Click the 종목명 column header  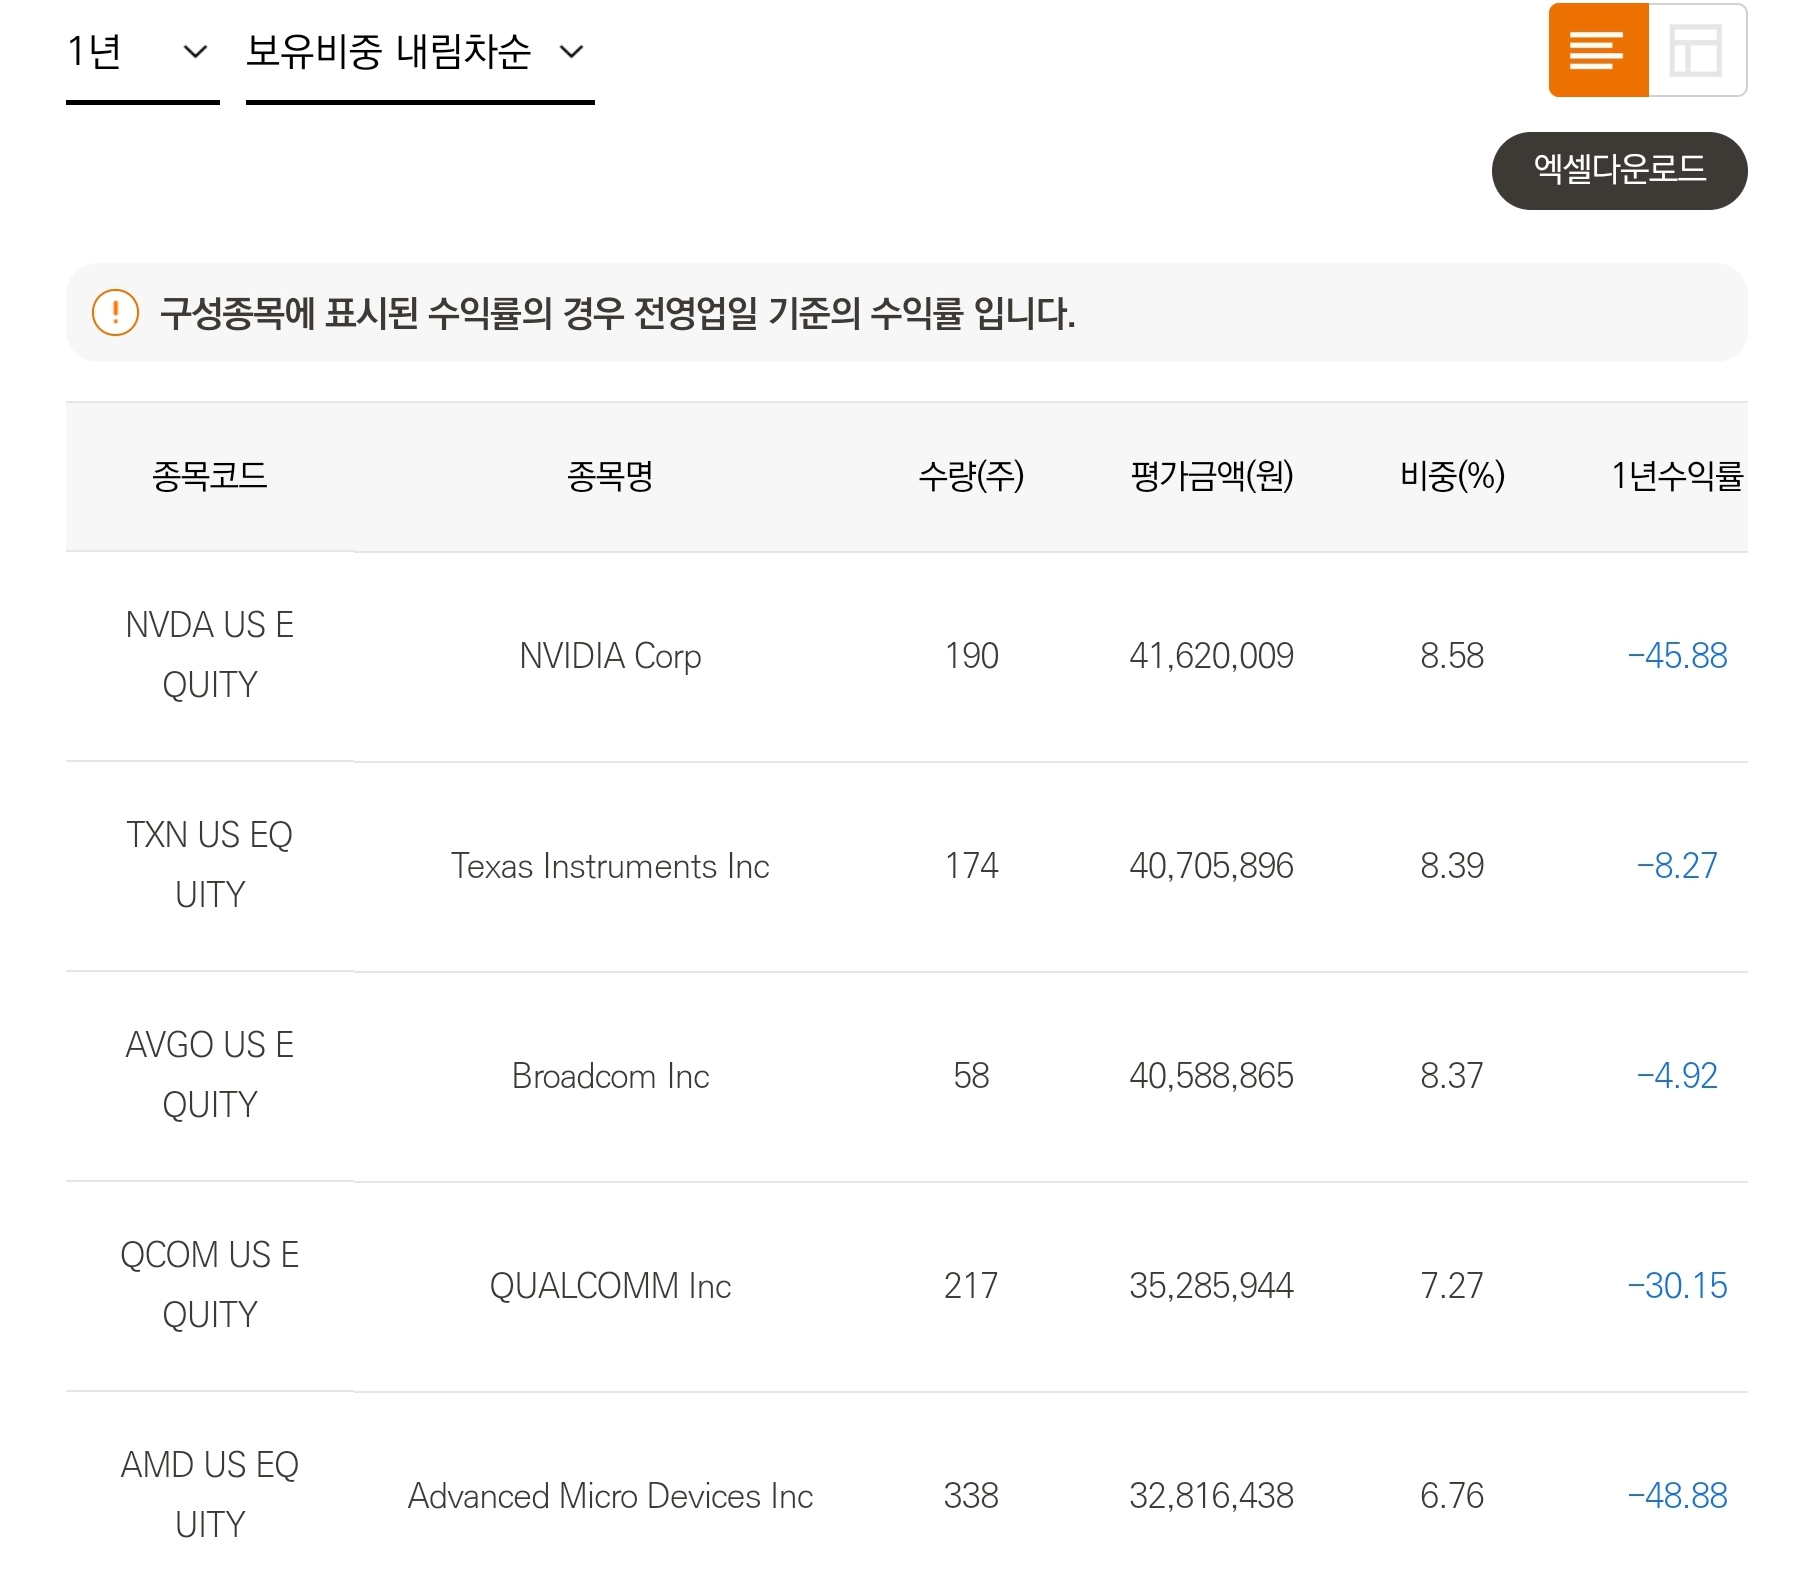[610, 476]
